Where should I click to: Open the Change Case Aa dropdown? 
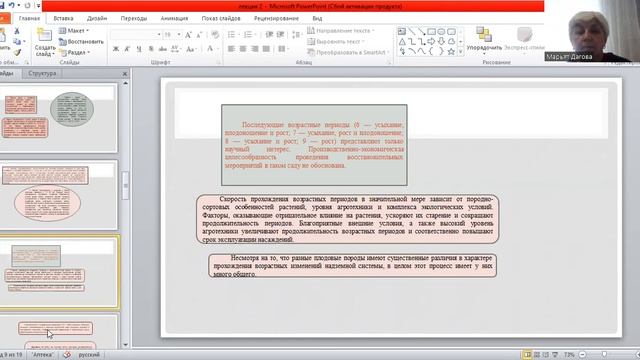click(x=191, y=49)
